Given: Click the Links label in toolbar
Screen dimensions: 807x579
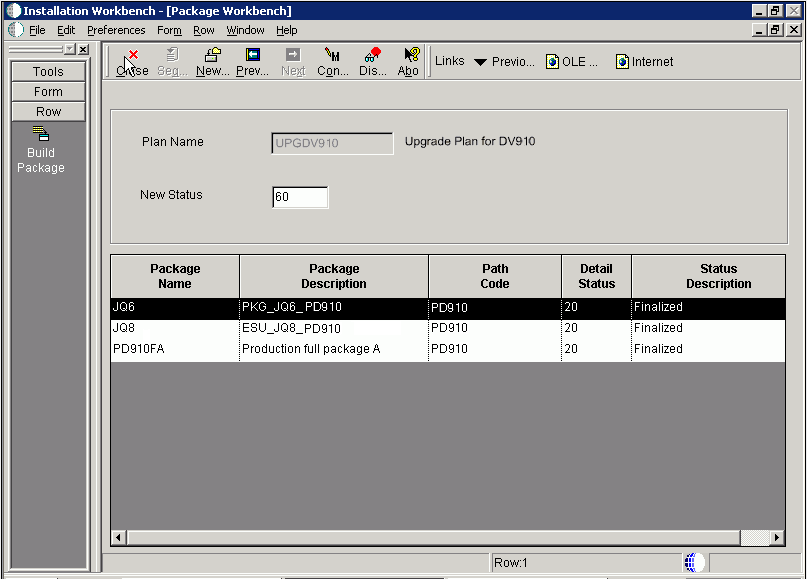Looking at the screenshot, I should [x=450, y=61].
